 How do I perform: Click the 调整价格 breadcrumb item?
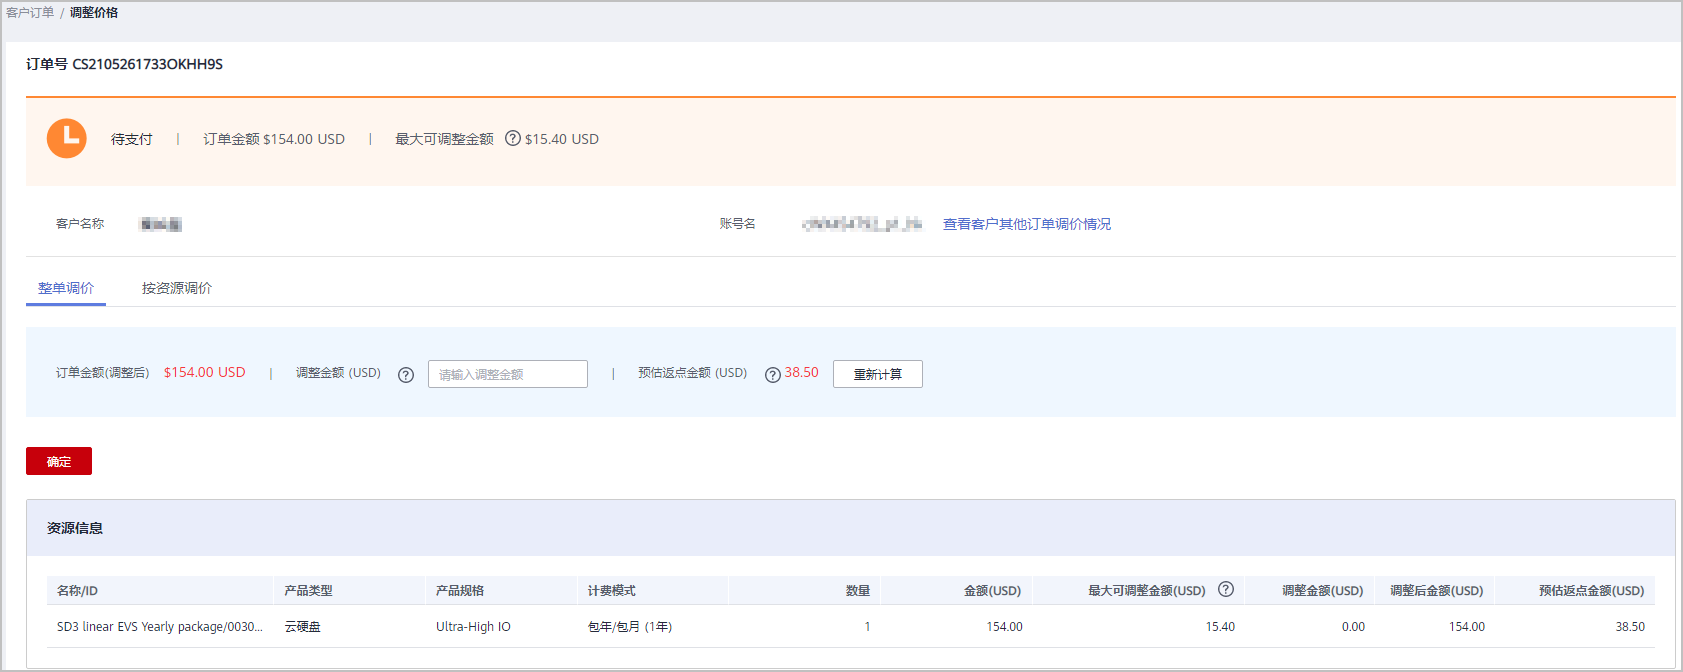[x=94, y=13]
